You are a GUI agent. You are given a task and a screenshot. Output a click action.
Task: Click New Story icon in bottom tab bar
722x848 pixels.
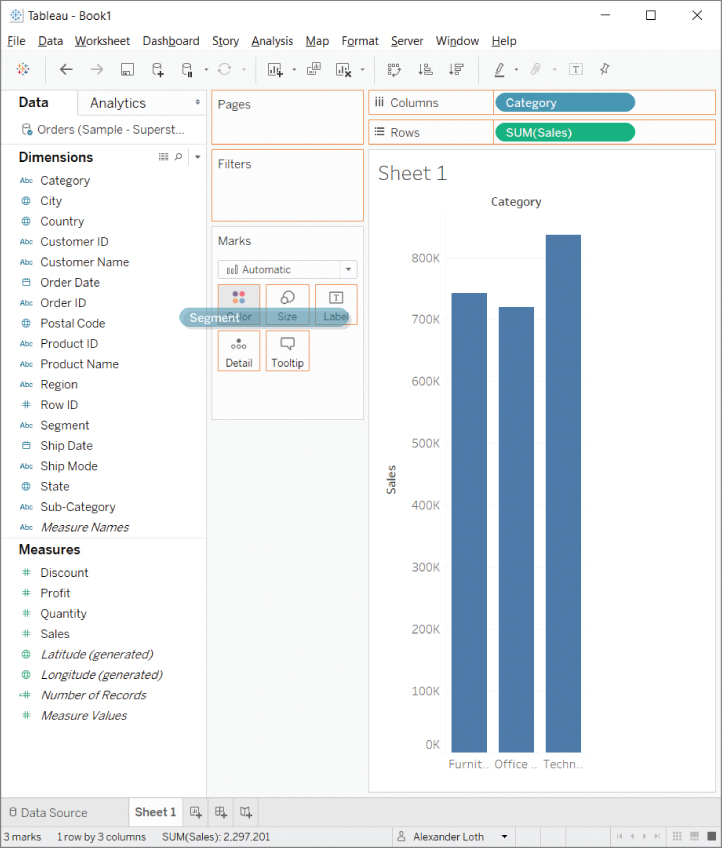246,812
